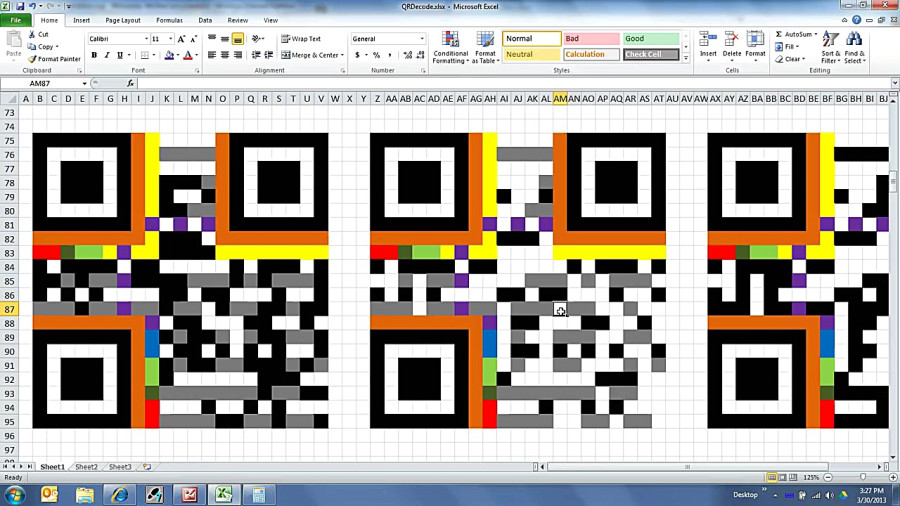Switch to the Page Layout tab

pos(123,20)
